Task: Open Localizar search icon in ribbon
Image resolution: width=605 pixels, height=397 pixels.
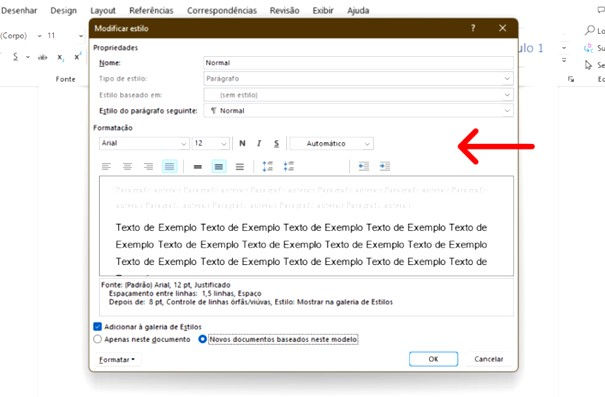Action: pos(590,30)
